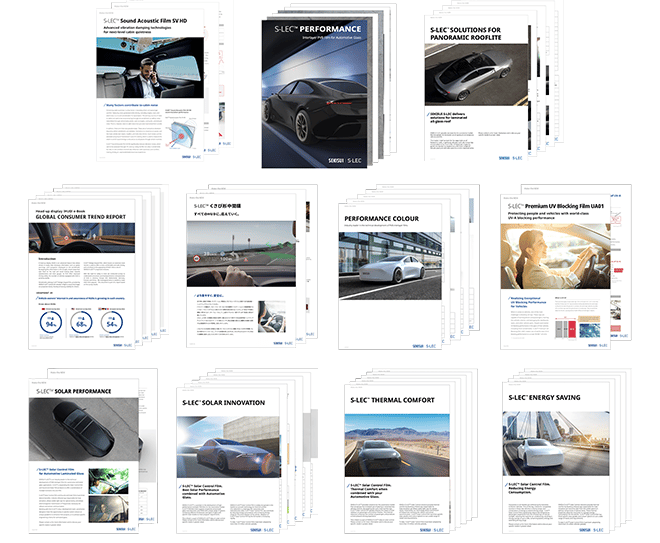Open the S-LEC Thermal Comfort brochure
This screenshot has height=543, width=660.
pyautogui.click(x=397, y=459)
